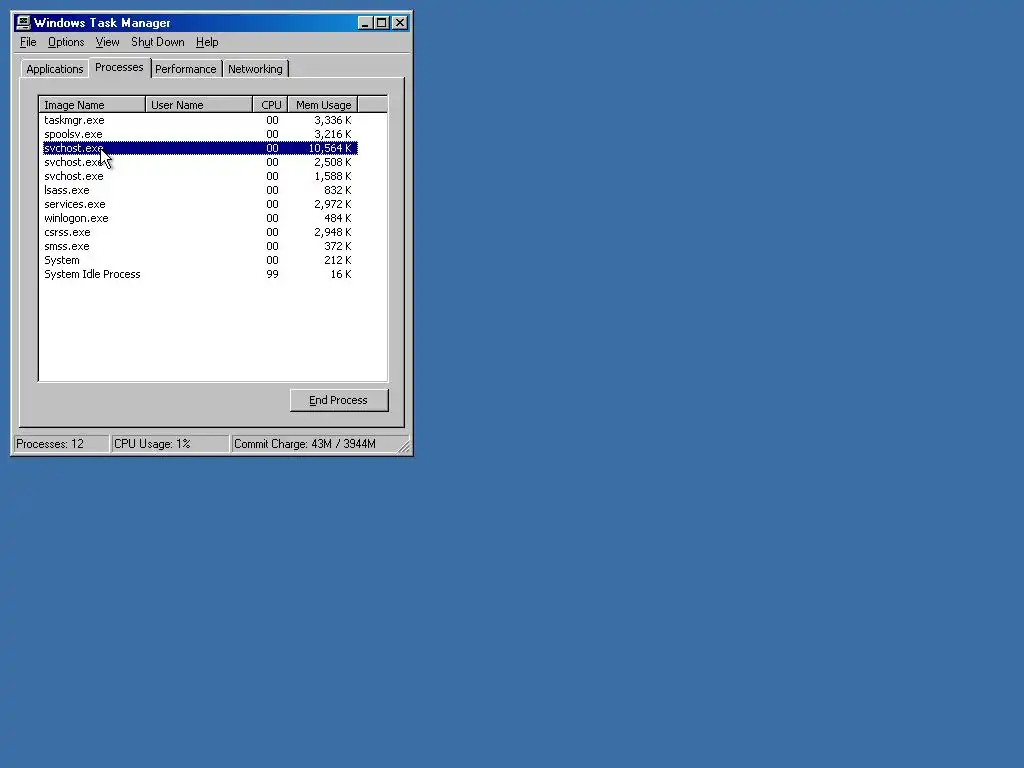Close the Windows Task Manager window

(400, 23)
